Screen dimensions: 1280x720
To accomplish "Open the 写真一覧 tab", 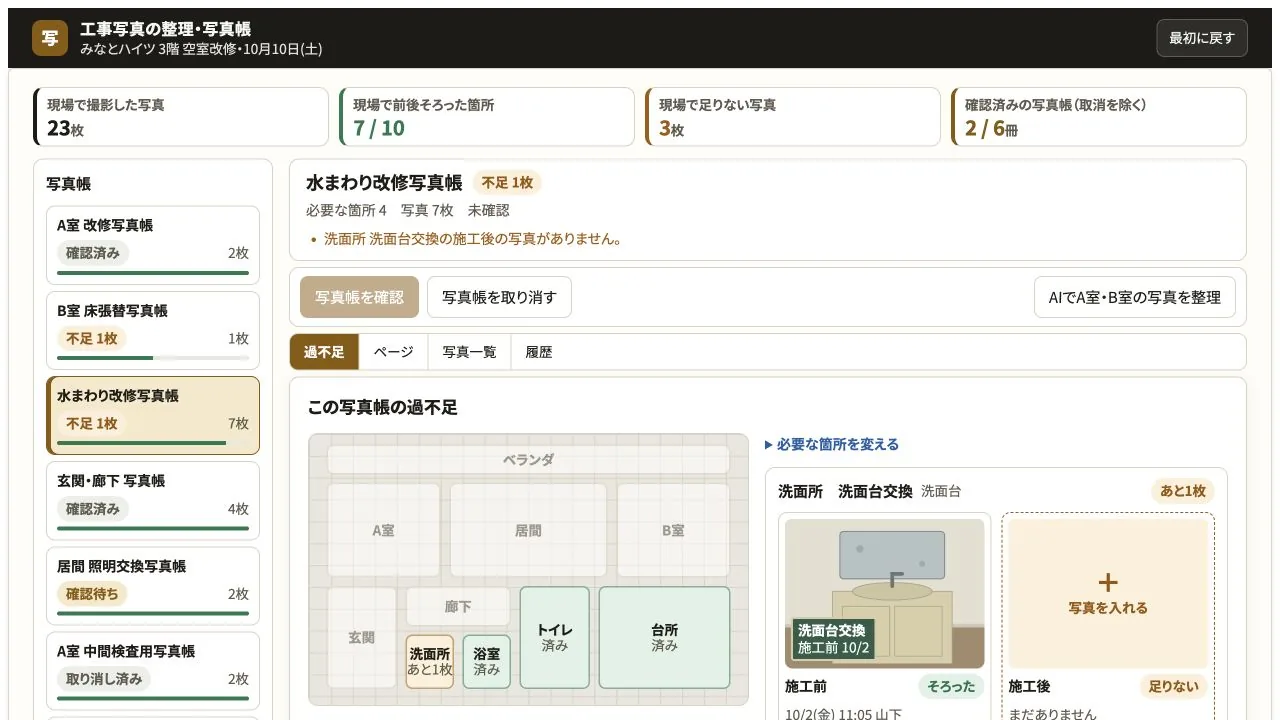I will (x=469, y=352).
